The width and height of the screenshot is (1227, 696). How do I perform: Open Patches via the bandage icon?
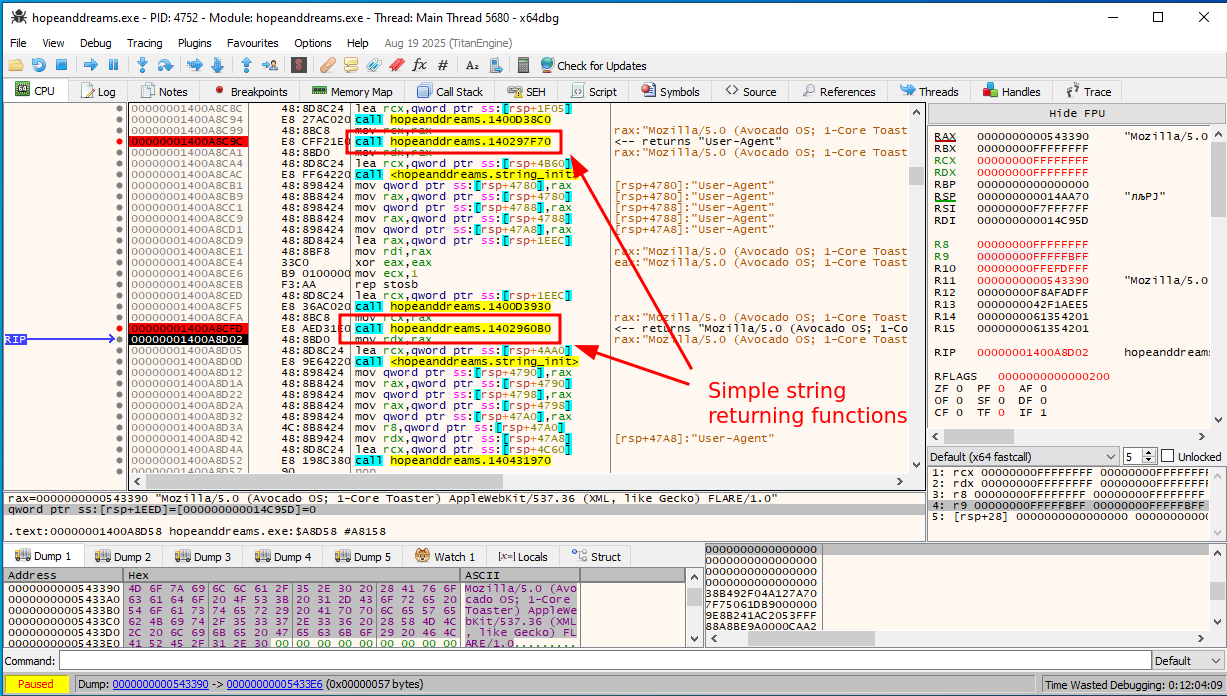(327, 65)
